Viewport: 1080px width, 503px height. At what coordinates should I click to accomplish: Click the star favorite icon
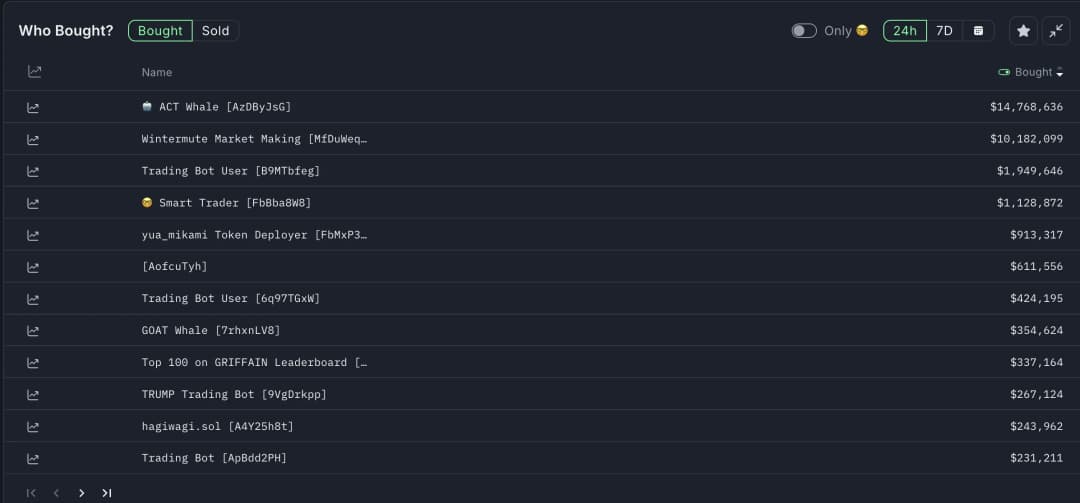point(1023,31)
